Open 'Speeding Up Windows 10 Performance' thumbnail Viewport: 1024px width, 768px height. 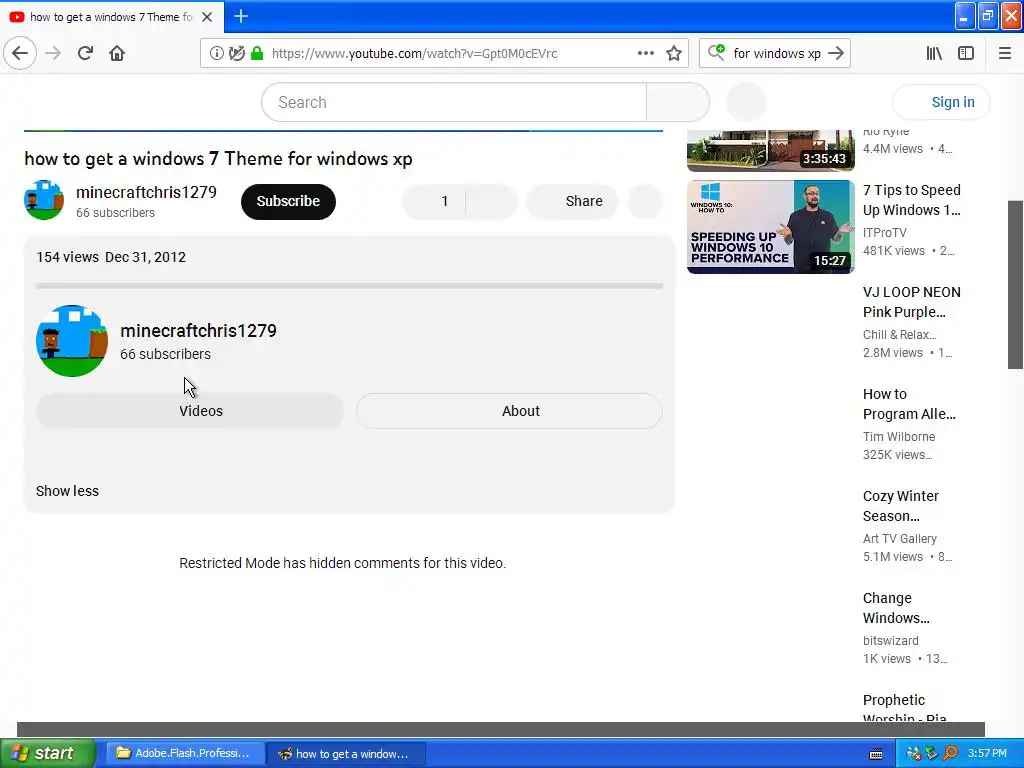click(x=771, y=227)
